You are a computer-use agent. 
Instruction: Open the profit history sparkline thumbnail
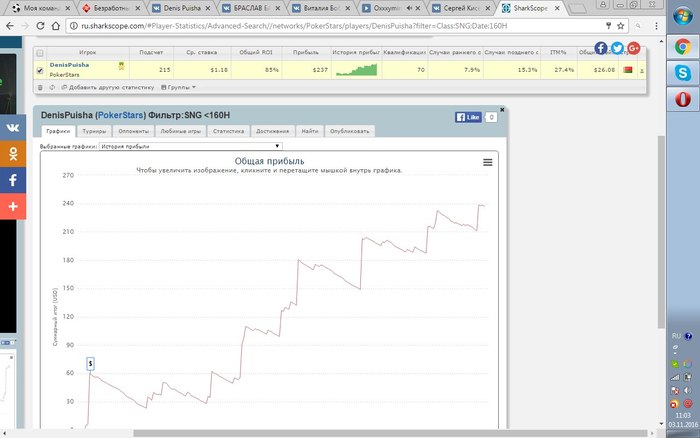(x=356, y=70)
